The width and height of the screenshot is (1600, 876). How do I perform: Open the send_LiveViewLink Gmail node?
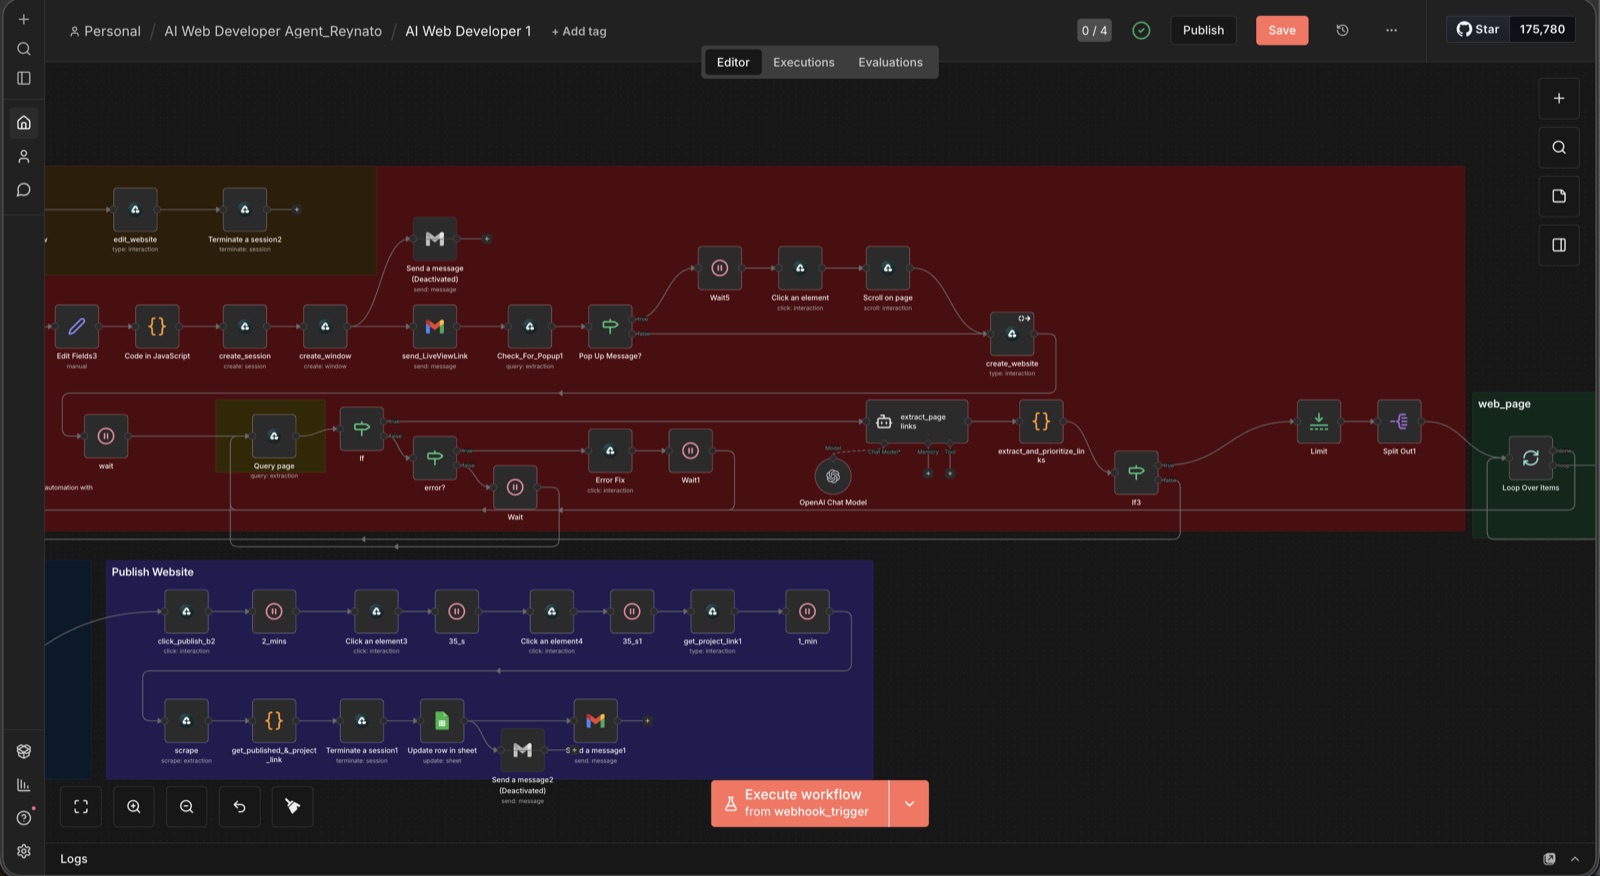click(x=435, y=326)
